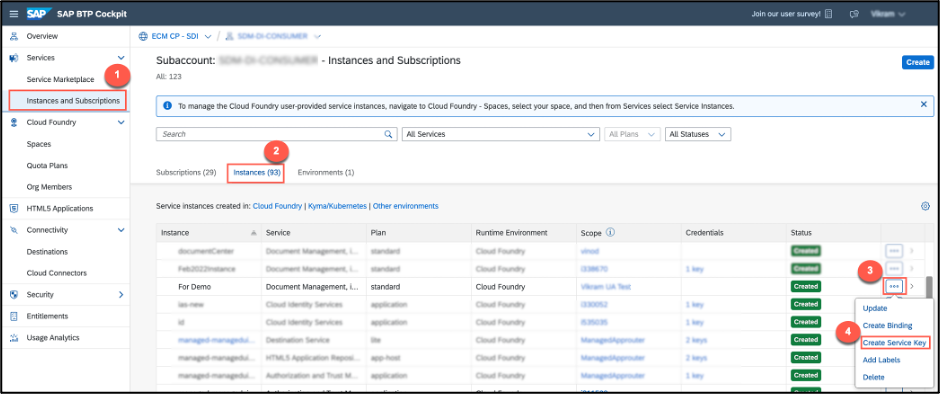
Task: Click the For Demo row actions button
Action: click(x=894, y=287)
